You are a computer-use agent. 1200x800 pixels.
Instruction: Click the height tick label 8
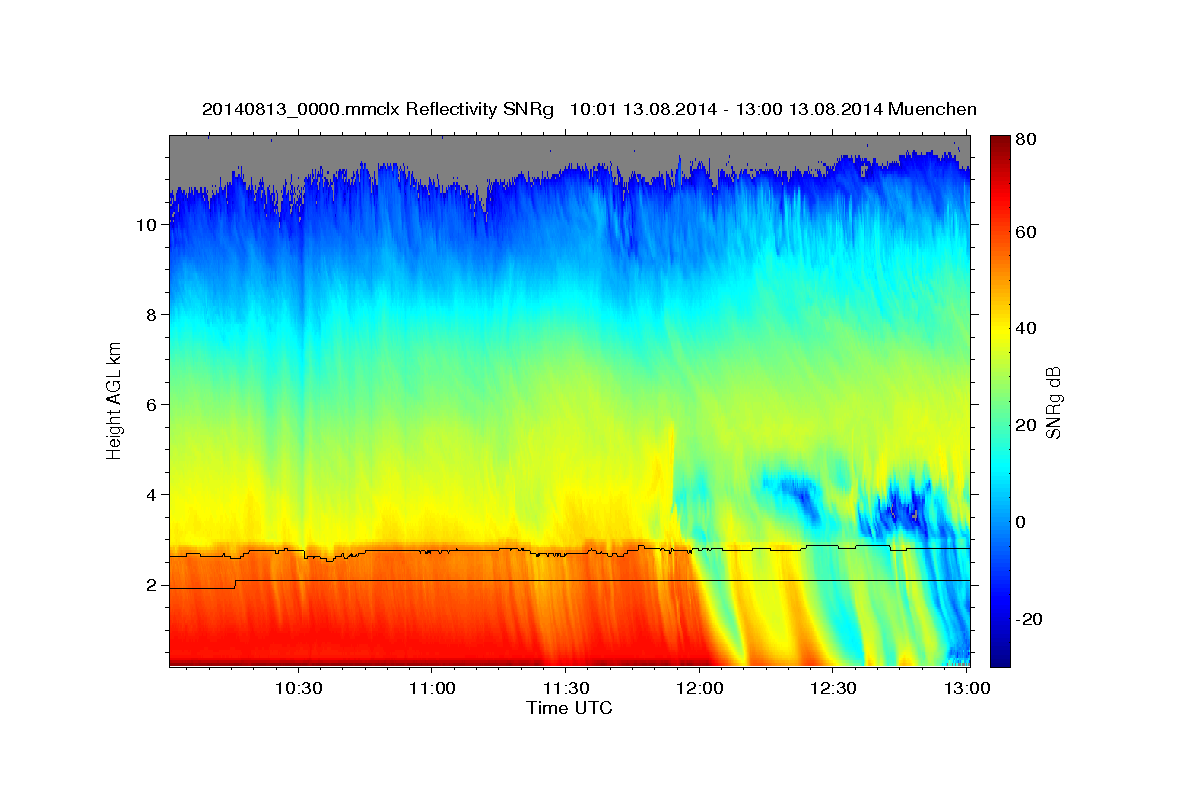click(153, 315)
